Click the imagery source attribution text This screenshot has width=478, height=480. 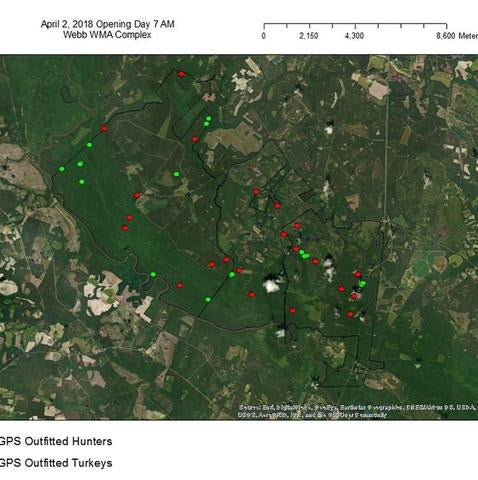tap(357, 411)
